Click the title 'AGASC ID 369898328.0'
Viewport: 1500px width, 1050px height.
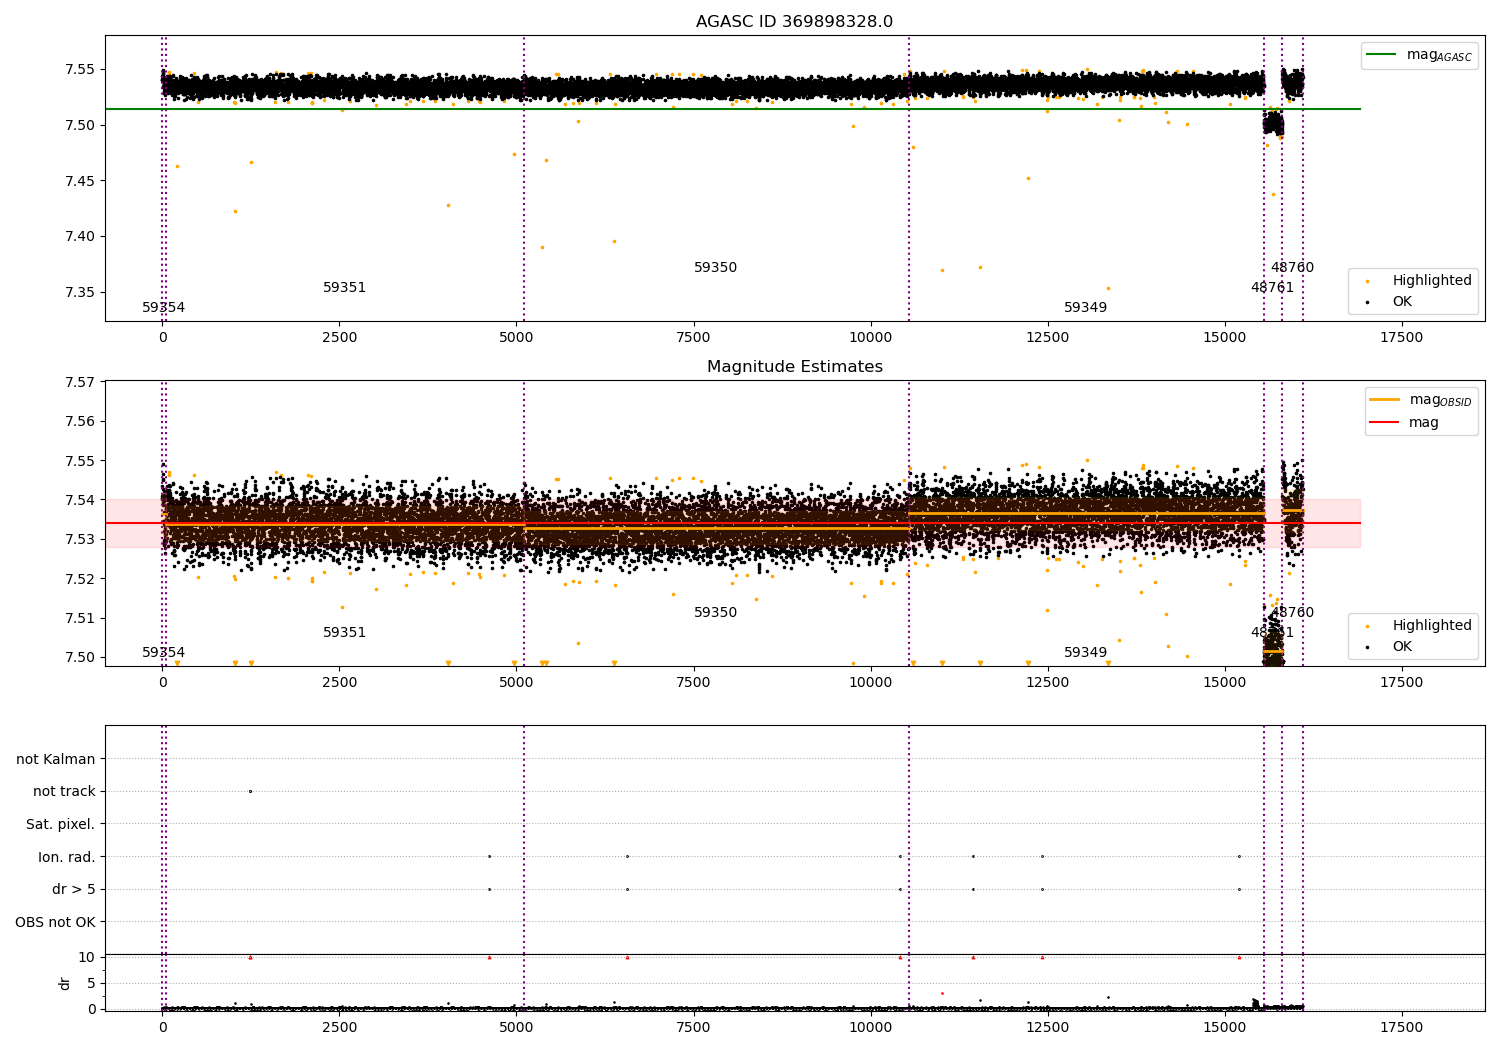794,22
